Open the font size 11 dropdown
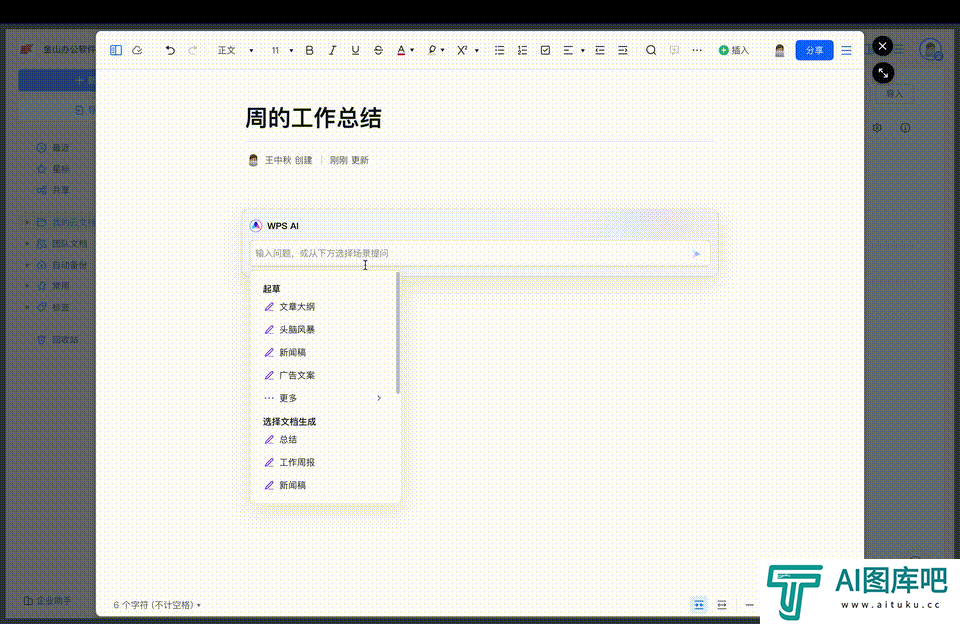 282,50
